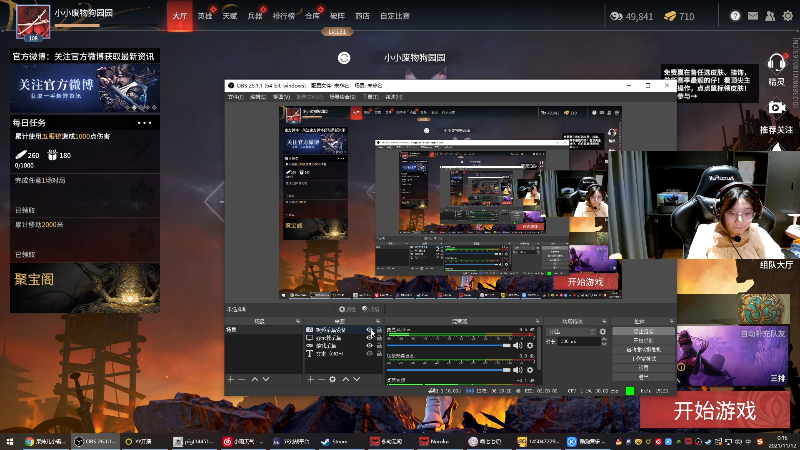Click fourth button in OBS controls panel
Viewport: 800px width, 450px height.
(x=643, y=359)
